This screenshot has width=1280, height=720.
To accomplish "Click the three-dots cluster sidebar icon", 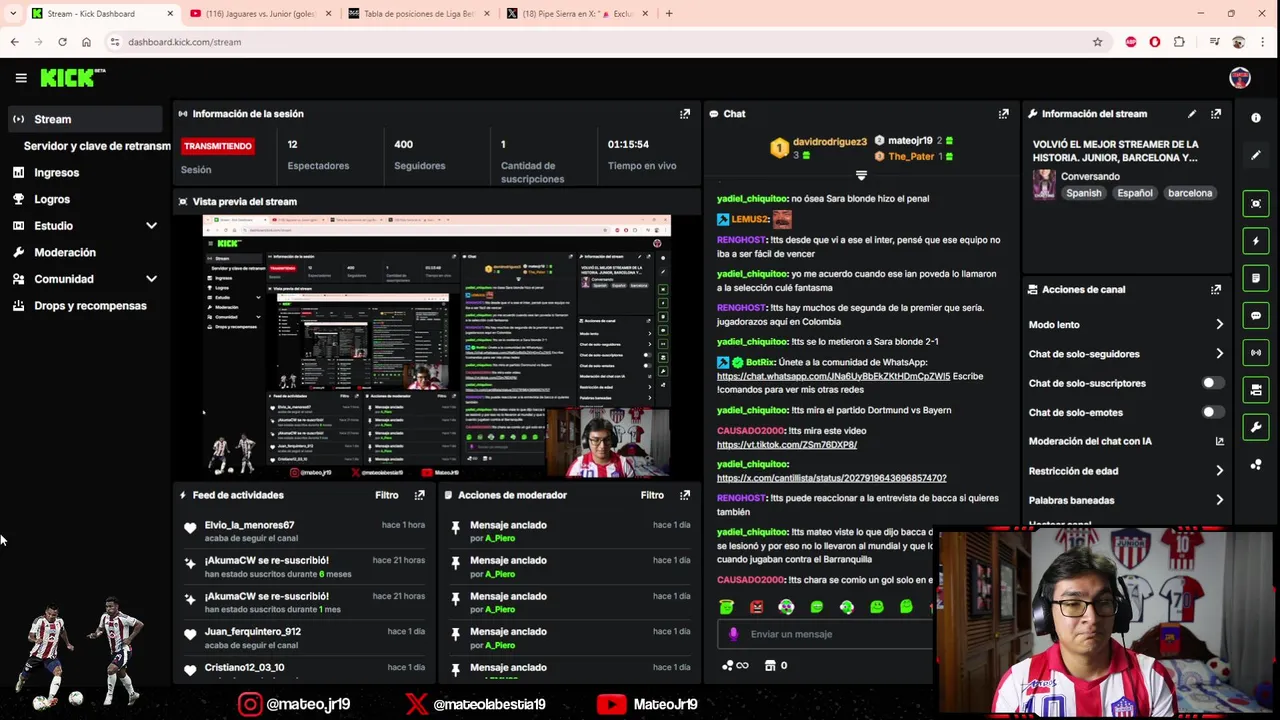I will click(1256, 465).
